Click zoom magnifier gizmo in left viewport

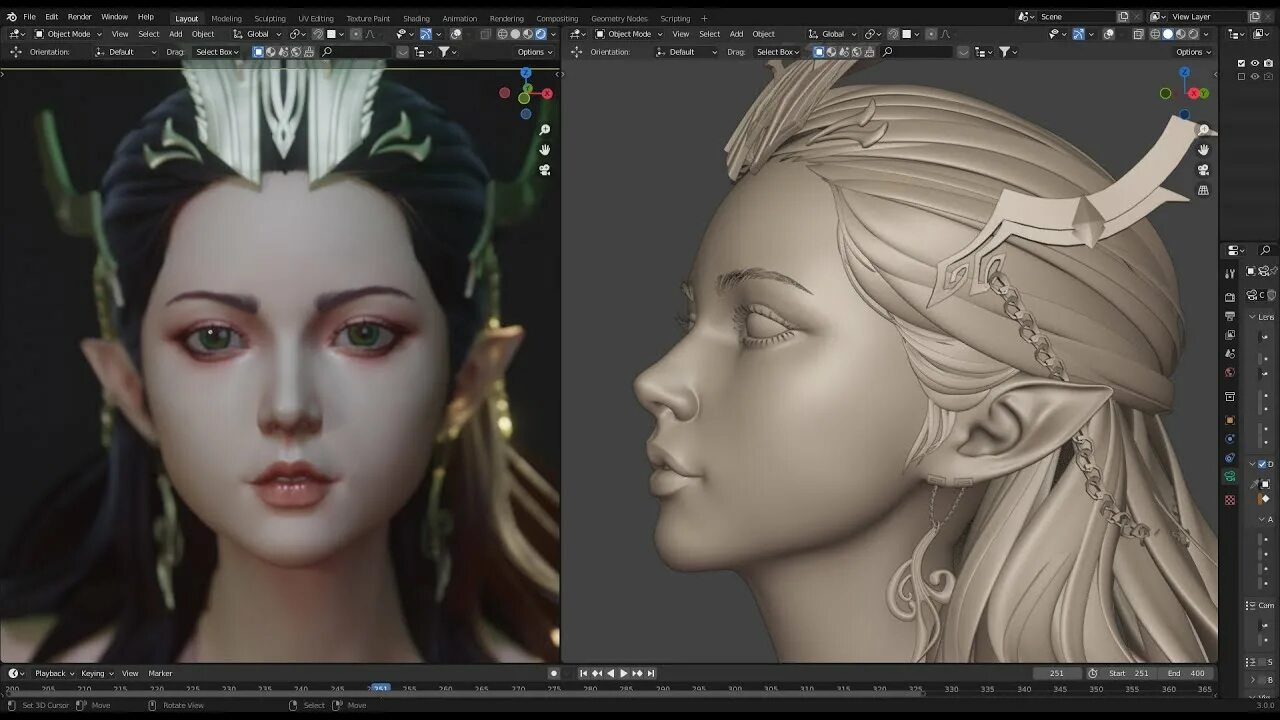(x=545, y=130)
